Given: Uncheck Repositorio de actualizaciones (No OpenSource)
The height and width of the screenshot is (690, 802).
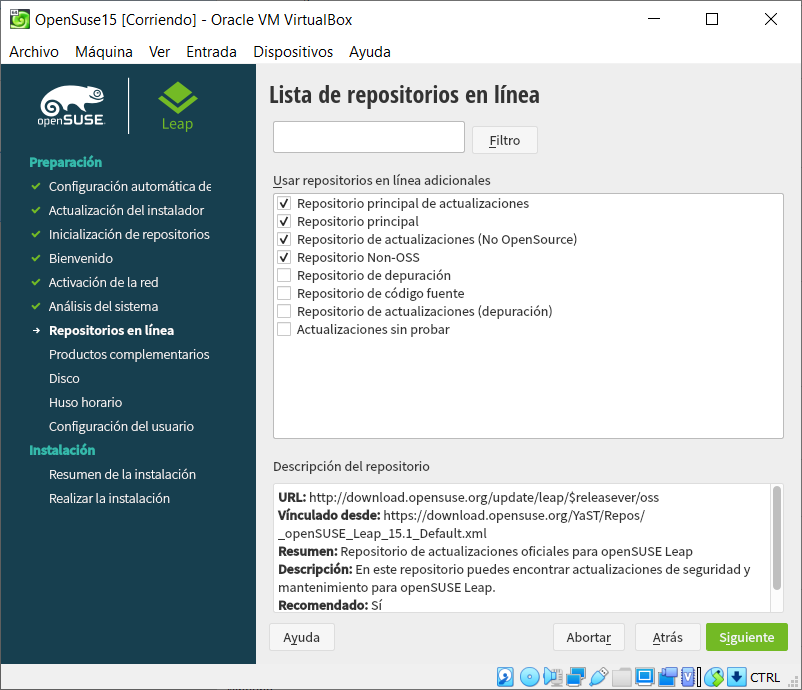Looking at the screenshot, I should click(x=284, y=239).
